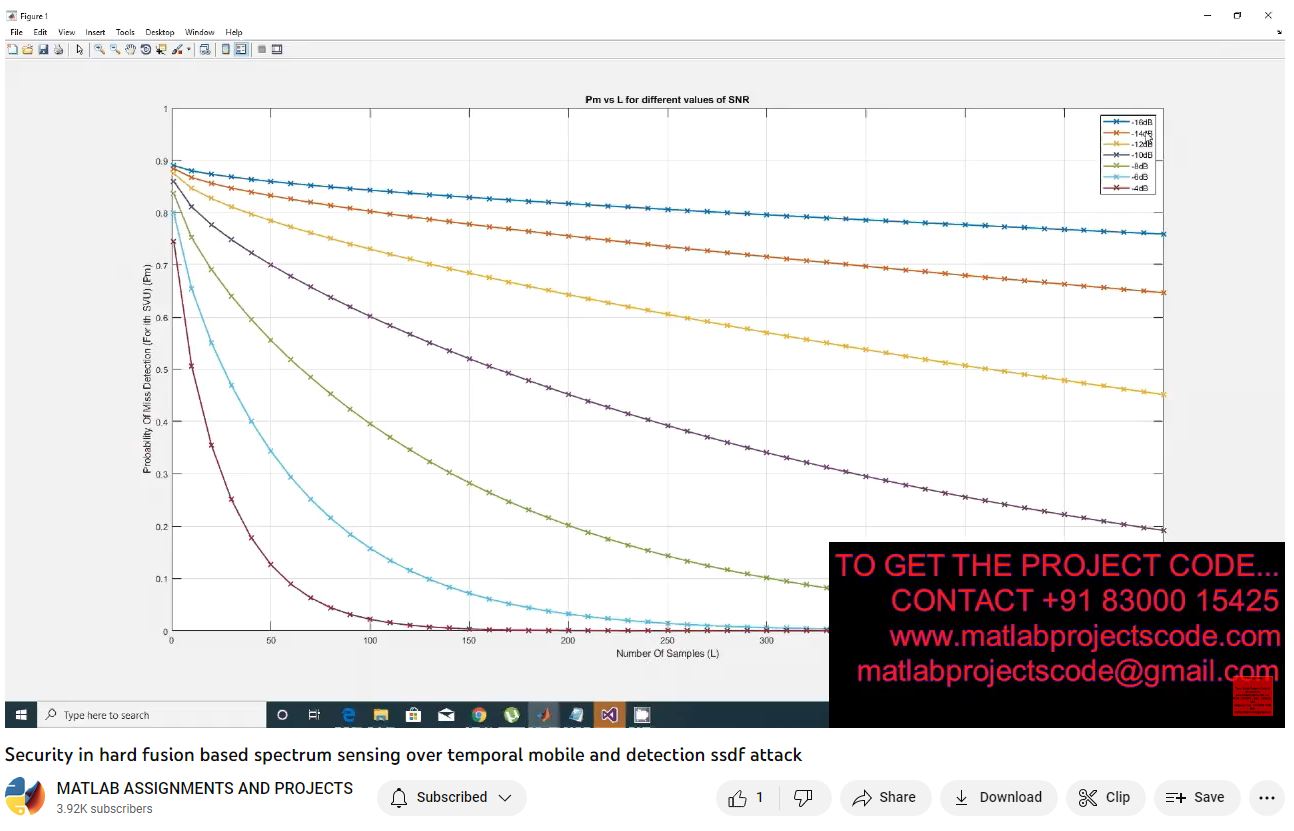Click the New Figure toolbar icon
Screen dimensions: 1294x831
click(12, 49)
